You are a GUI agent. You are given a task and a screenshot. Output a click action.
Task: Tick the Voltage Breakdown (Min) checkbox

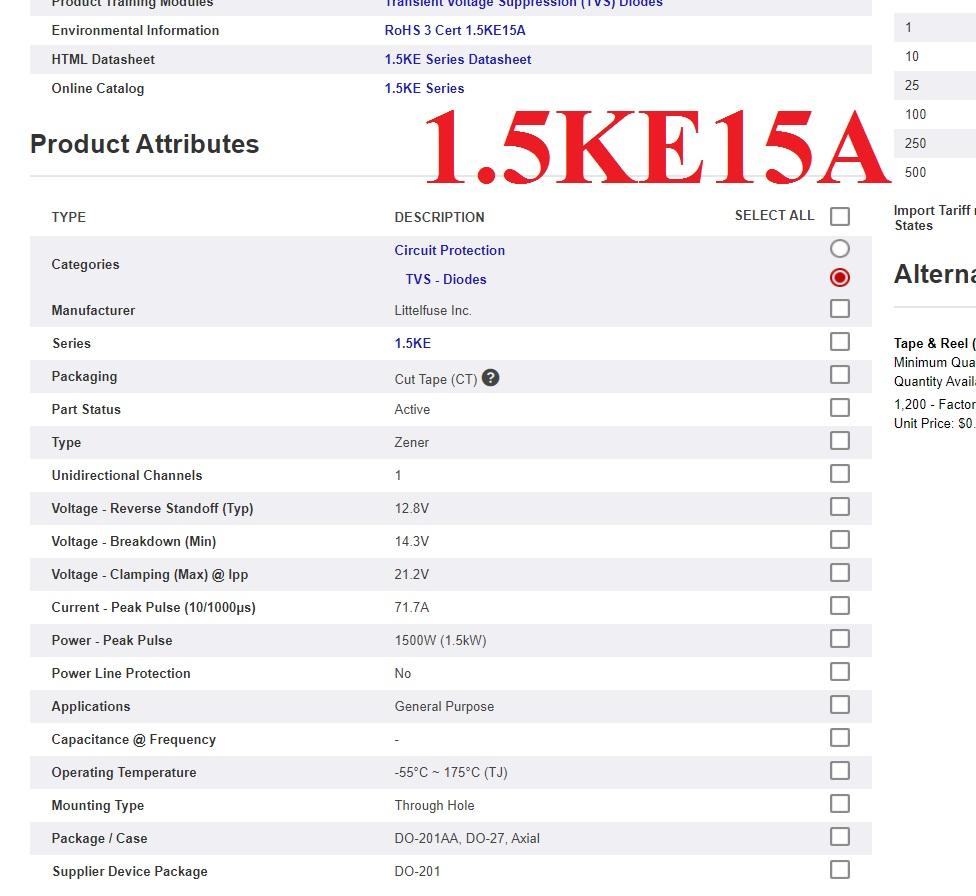tap(840, 539)
